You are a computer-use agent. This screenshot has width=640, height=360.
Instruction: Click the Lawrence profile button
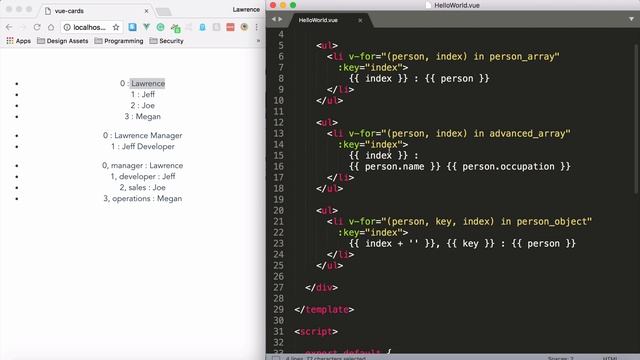(x=246, y=9)
